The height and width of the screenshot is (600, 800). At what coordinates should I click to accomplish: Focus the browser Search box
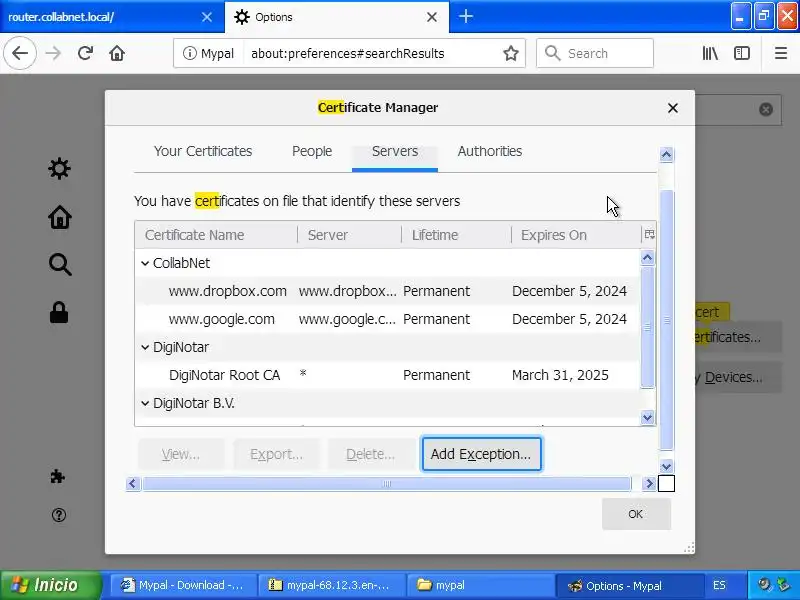595,53
